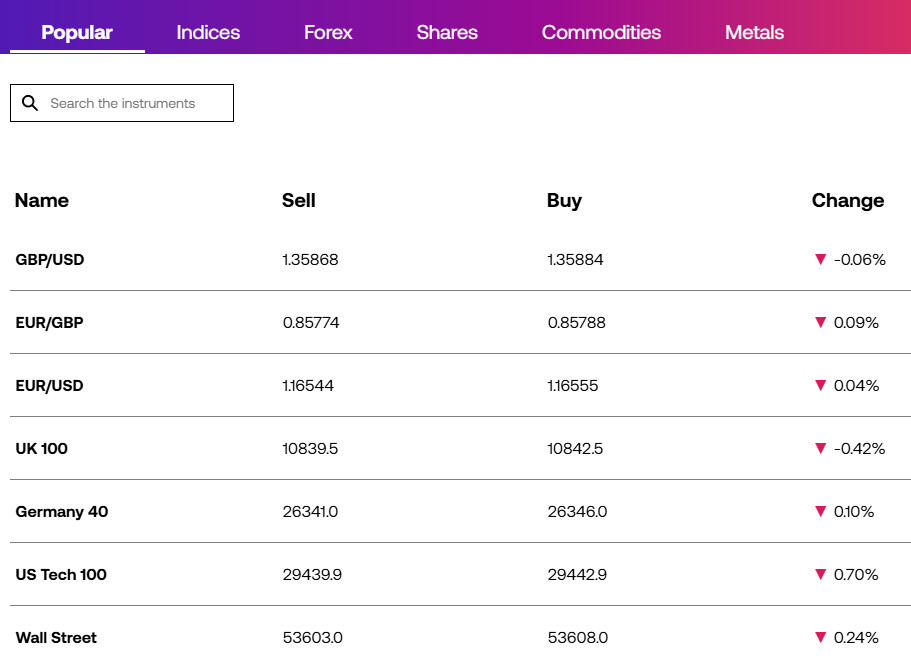911x666 pixels.
Task: Open the GBP/USD instrument
Action: 50,259
